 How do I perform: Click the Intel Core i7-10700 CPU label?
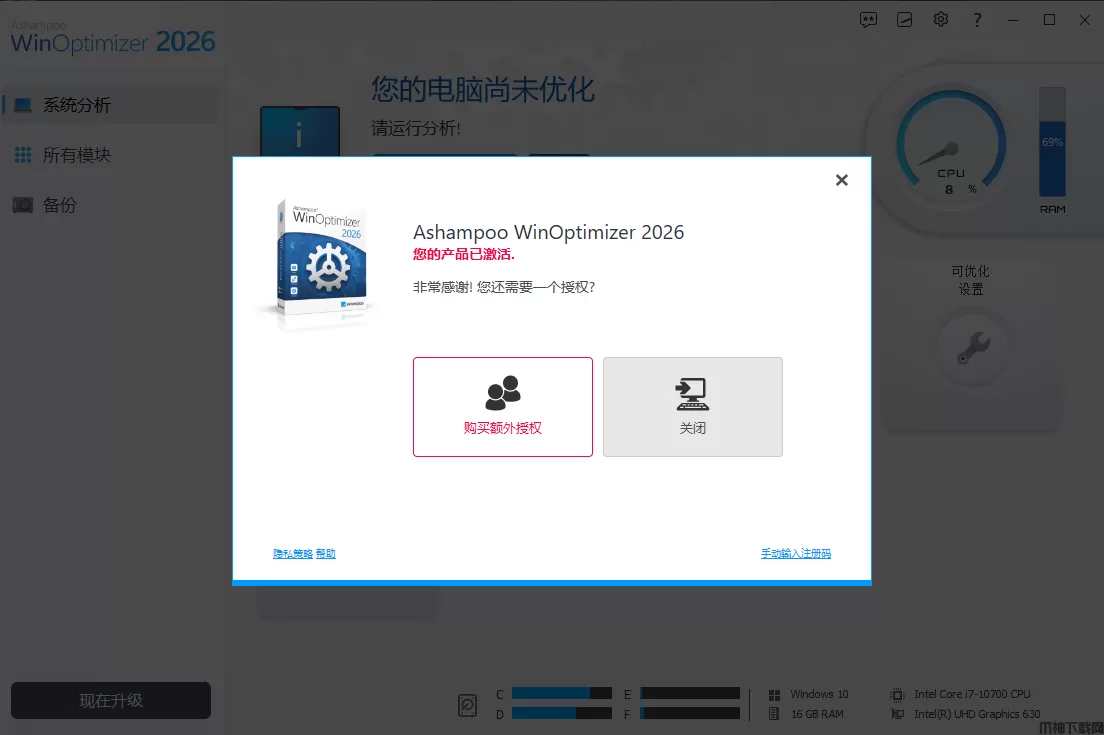pyautogui.click(x=972, y=694)
